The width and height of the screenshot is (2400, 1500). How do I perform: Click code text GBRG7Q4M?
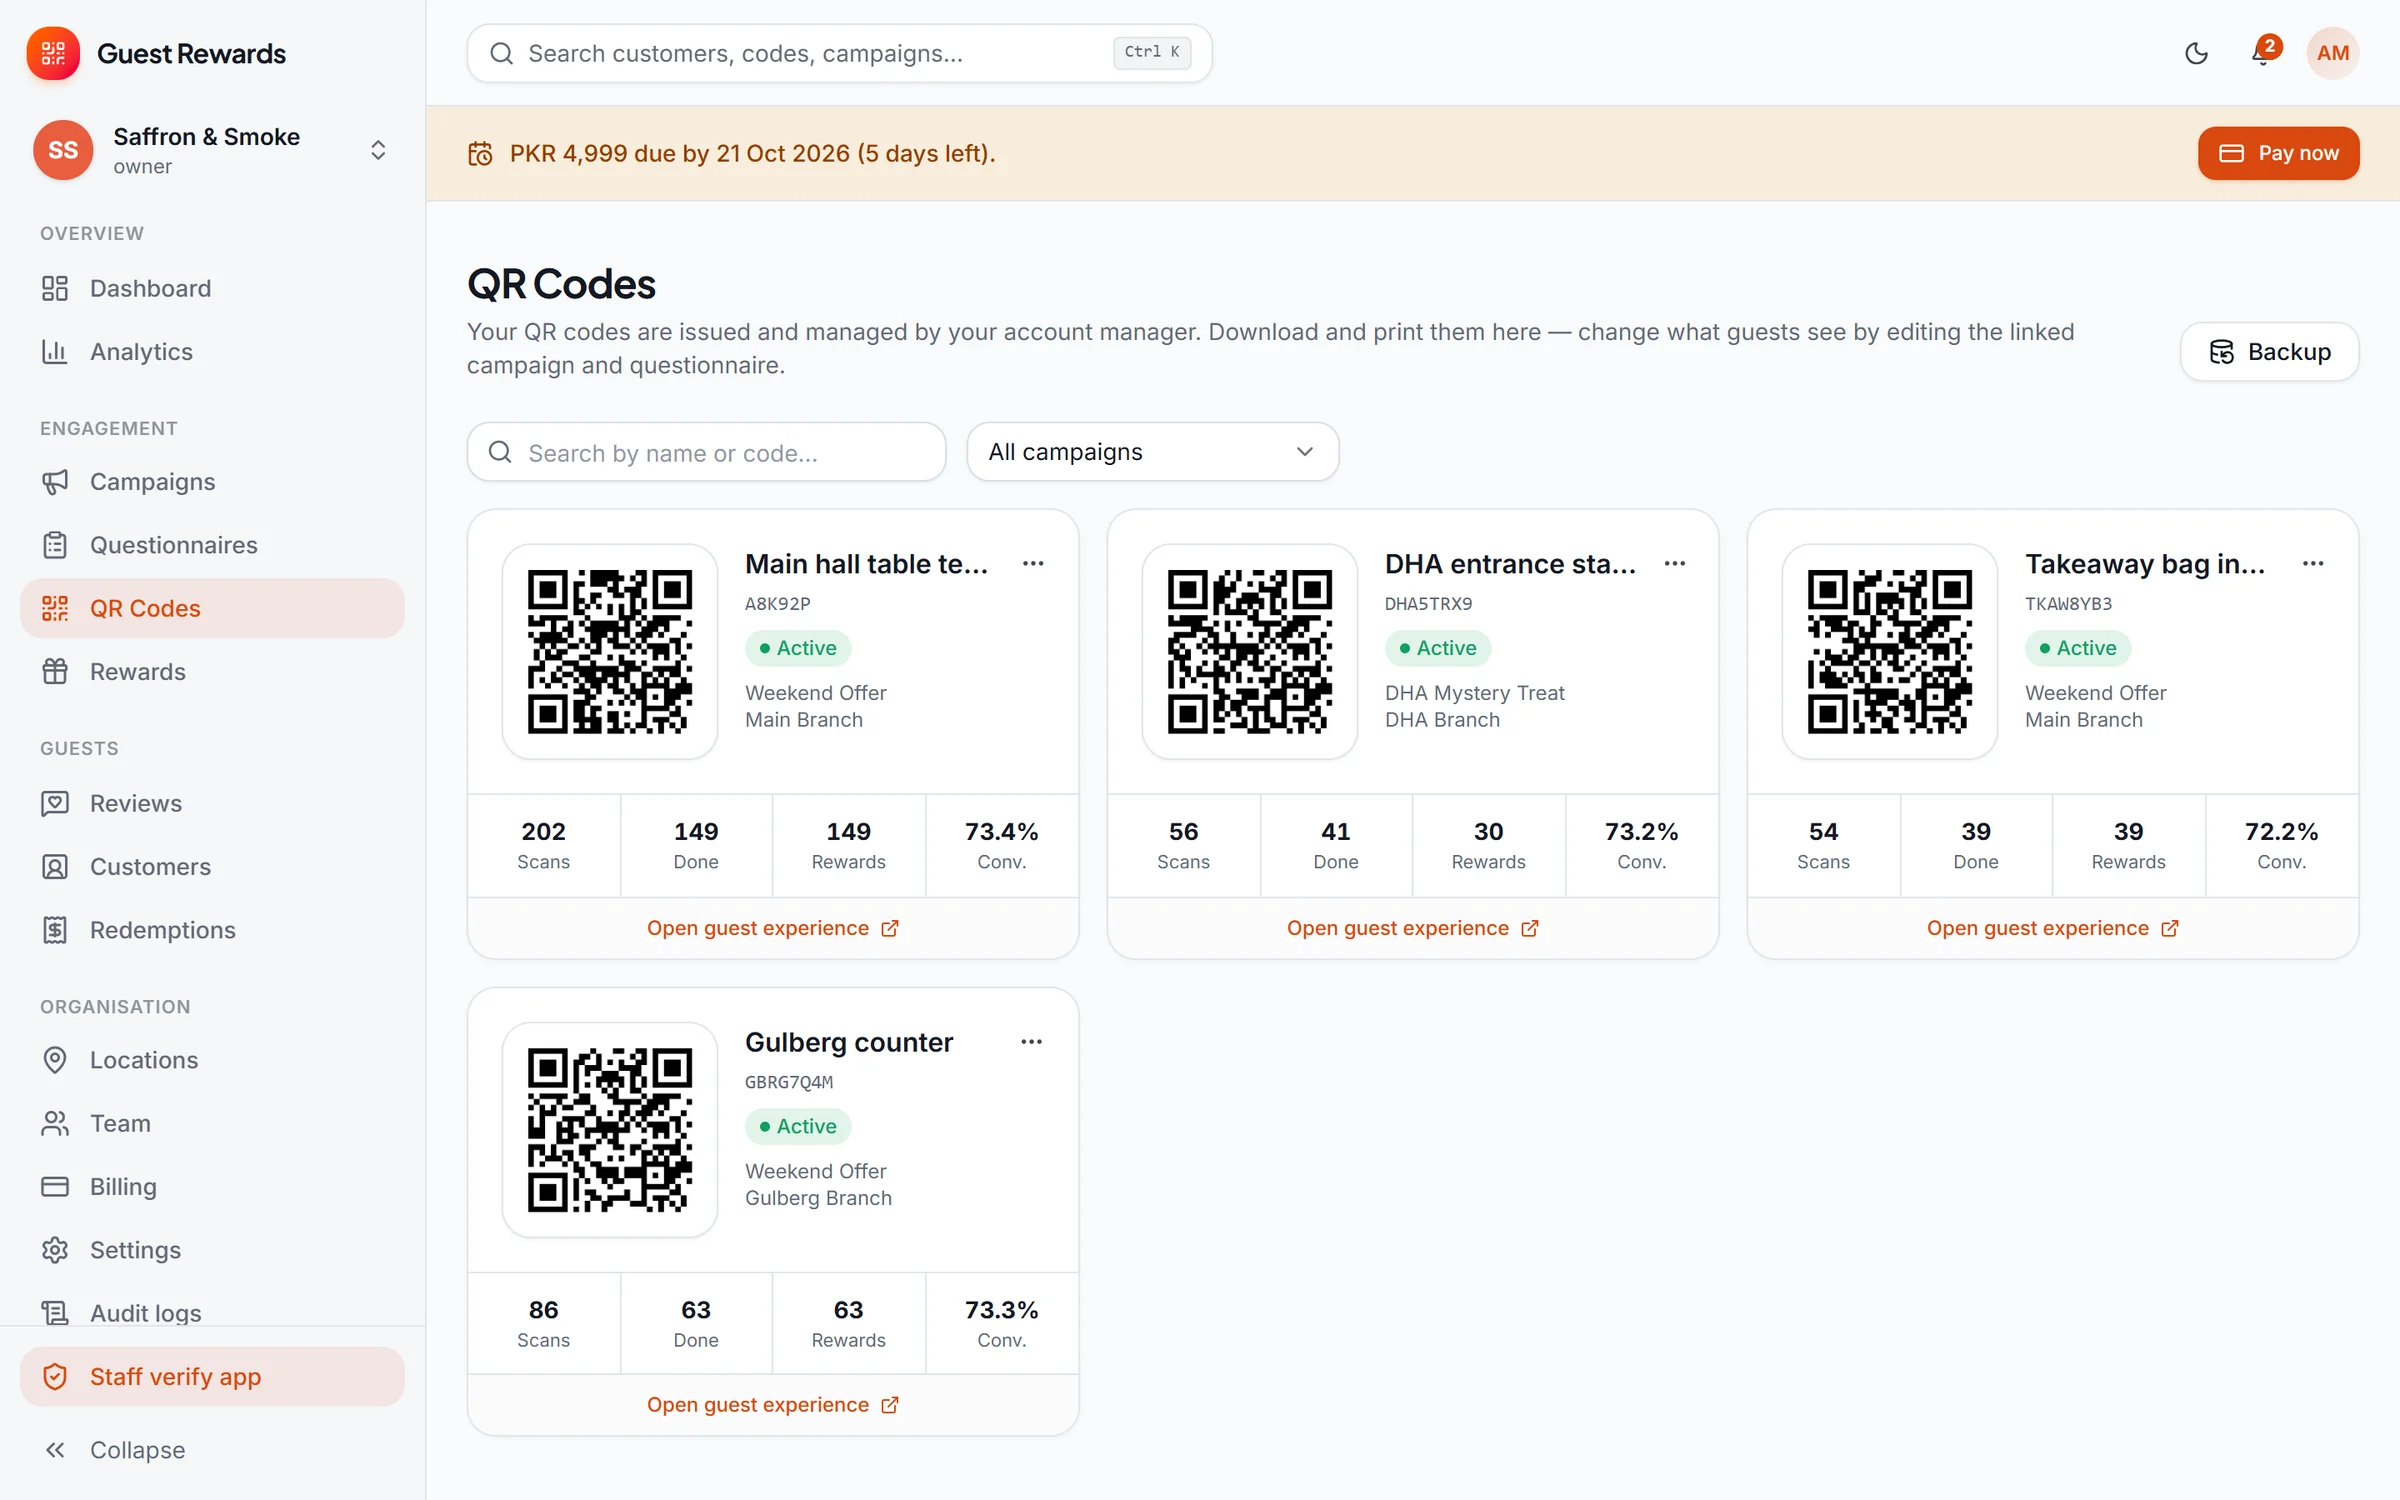(x=789, y=1082)
